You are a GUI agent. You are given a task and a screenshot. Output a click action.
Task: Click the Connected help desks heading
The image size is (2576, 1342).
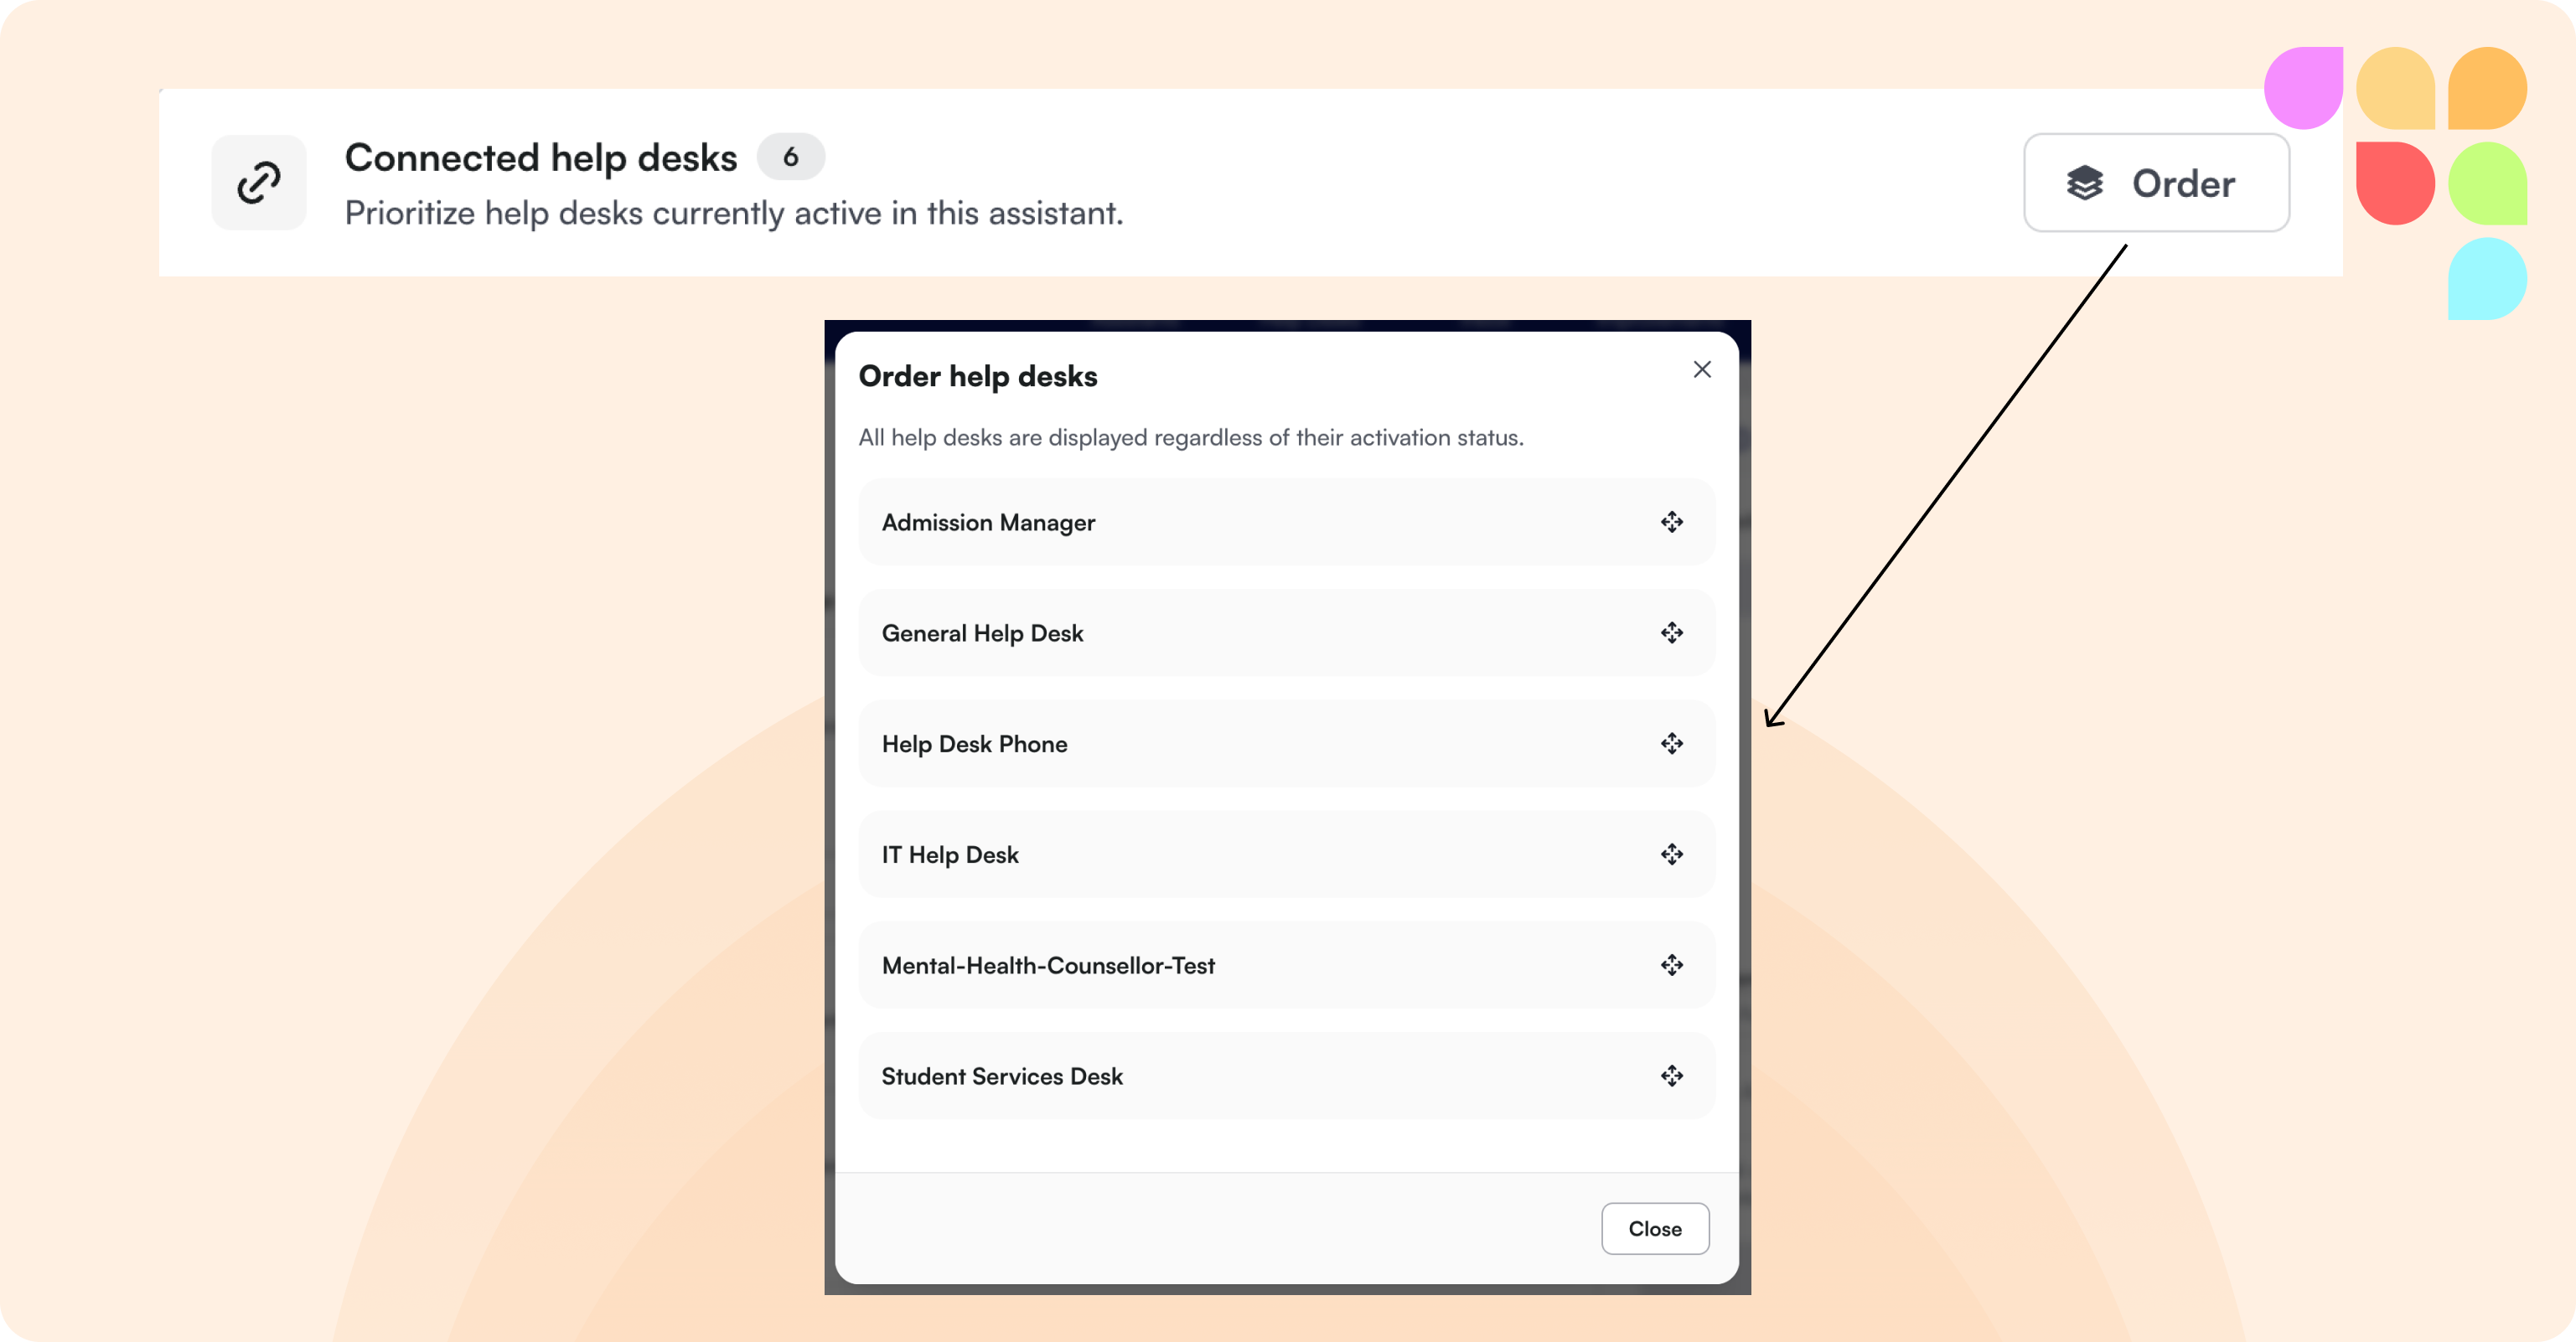541,158
